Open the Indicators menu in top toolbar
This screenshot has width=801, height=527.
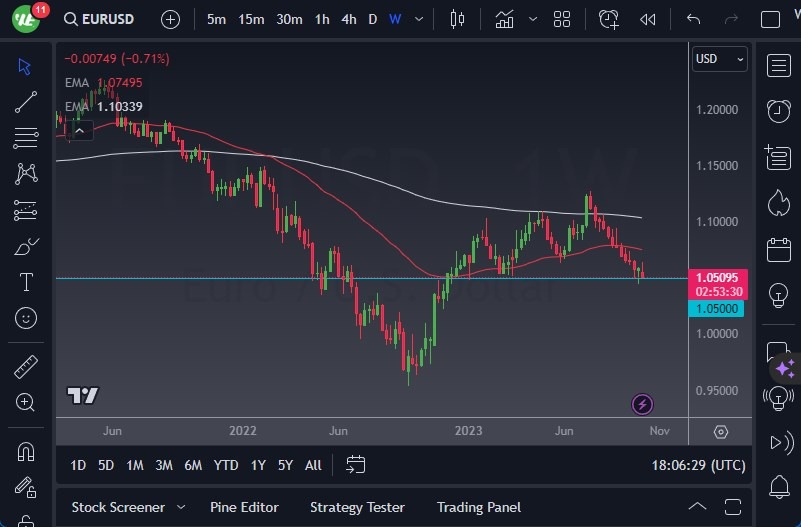[x=505, y=19]
